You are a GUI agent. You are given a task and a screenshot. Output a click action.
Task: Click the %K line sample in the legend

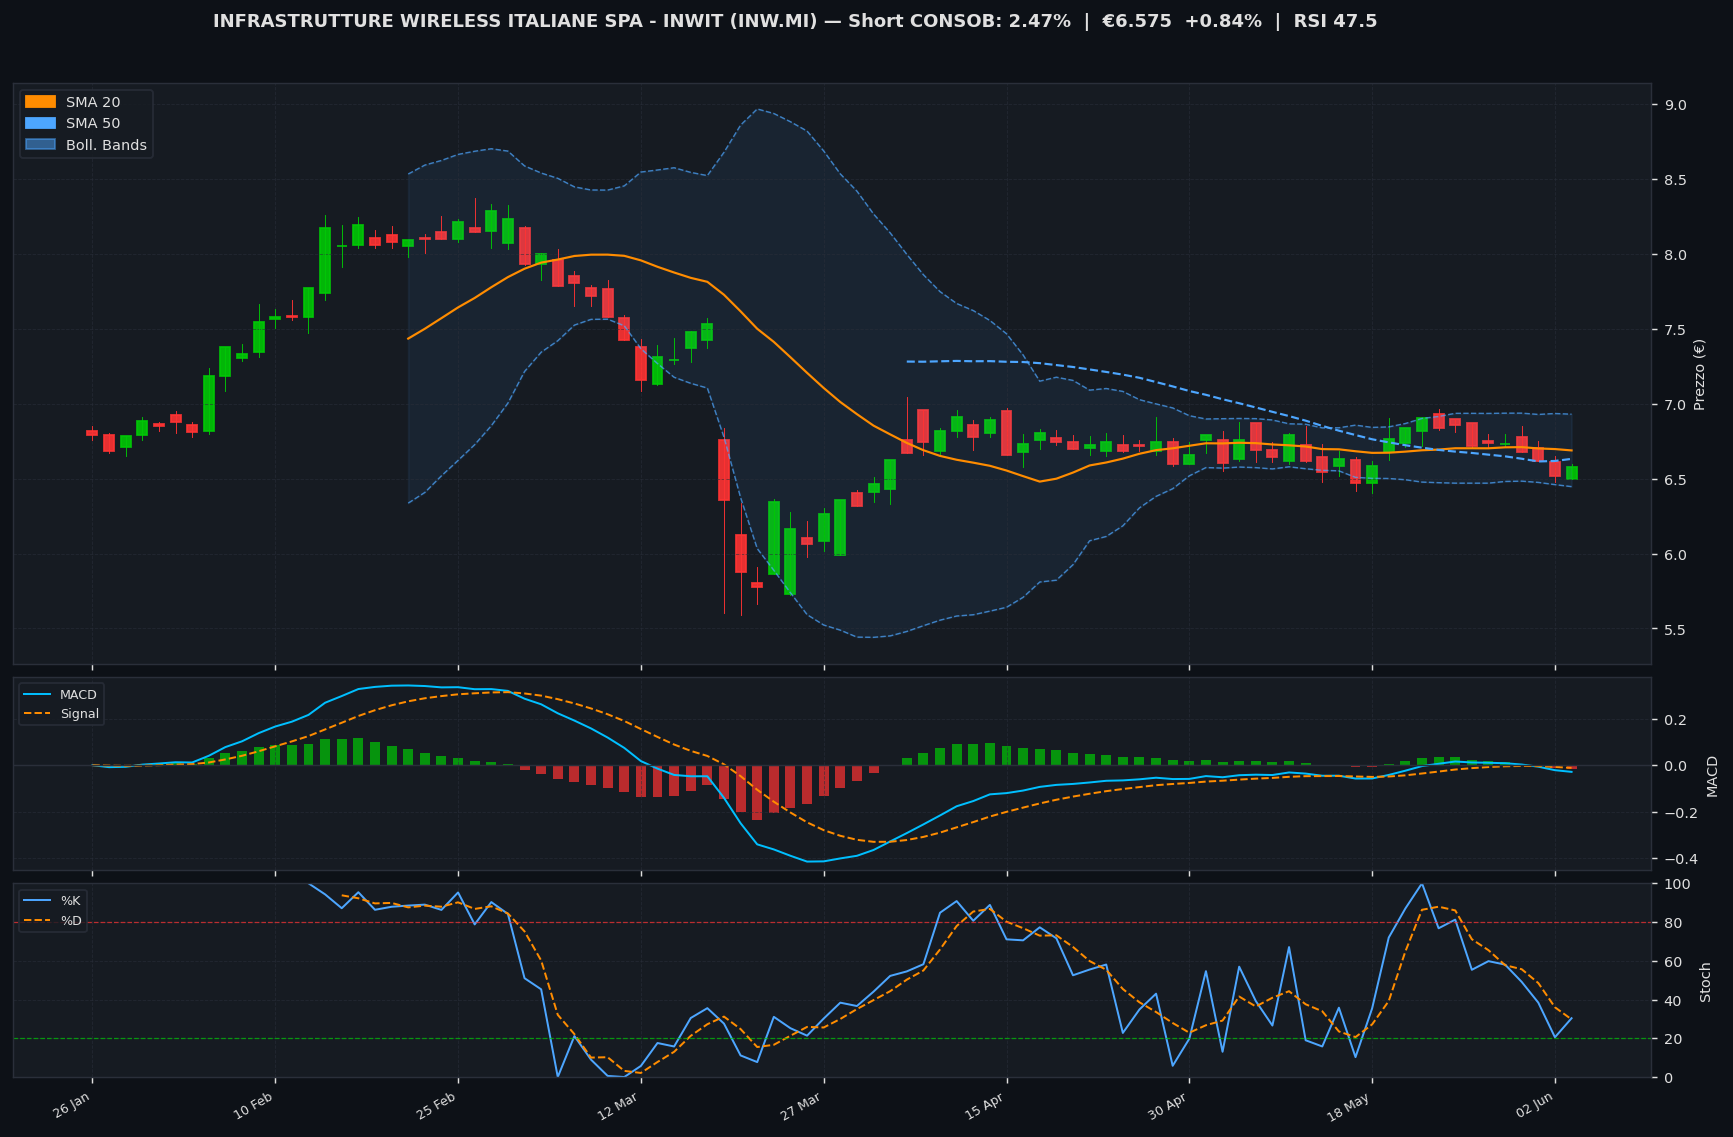click(x=38, y=901)
